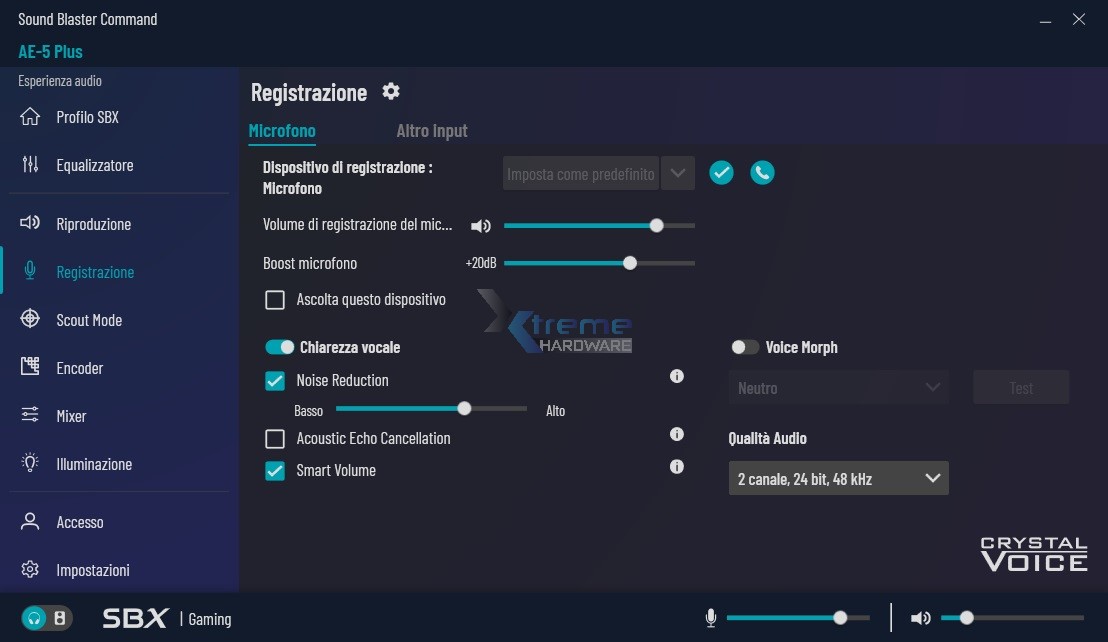Go to Equalizzatore in the sidebar

[x=94, y=165]
